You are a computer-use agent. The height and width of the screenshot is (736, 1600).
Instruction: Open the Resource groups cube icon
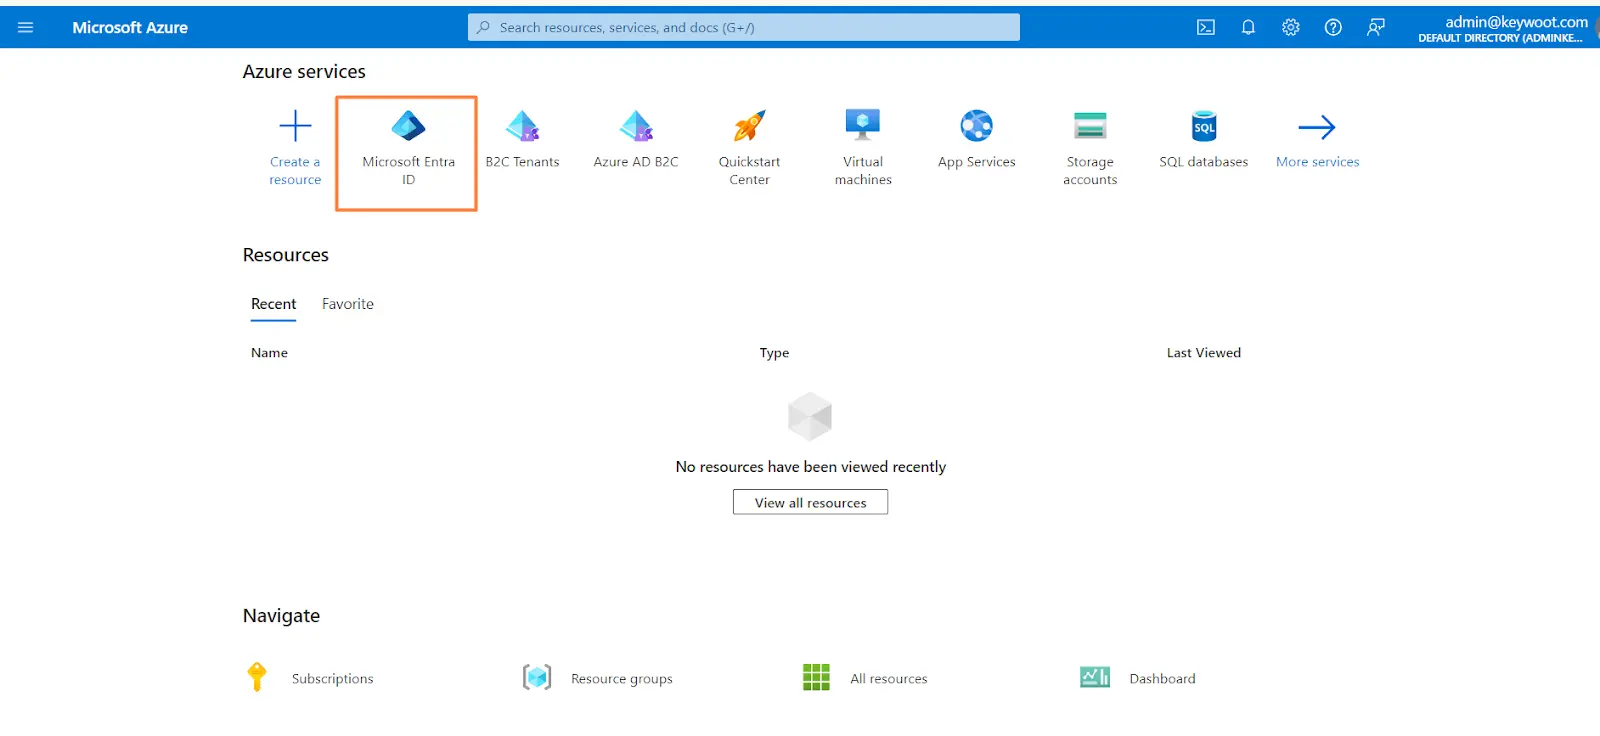[x=537, y=677]
